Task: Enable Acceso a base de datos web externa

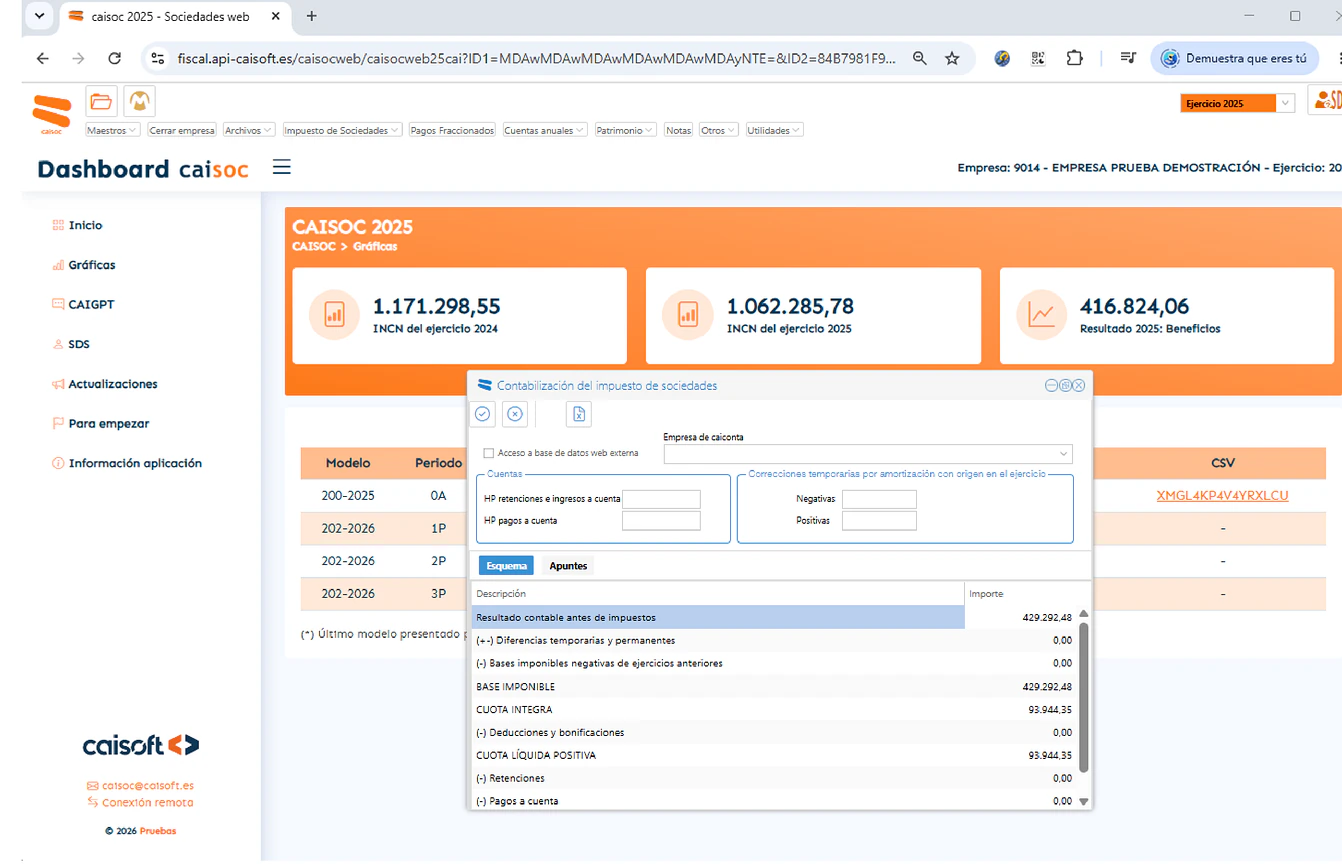Action: (x=489, y=453)
